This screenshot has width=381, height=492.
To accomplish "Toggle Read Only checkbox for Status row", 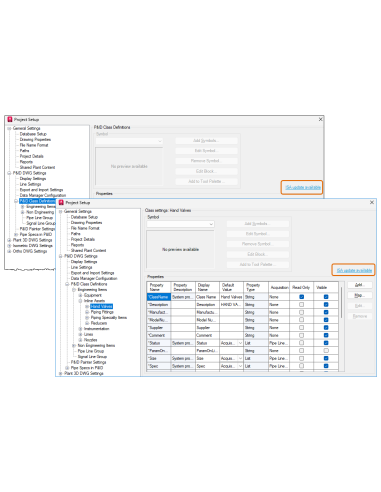I will coord(301,343).
